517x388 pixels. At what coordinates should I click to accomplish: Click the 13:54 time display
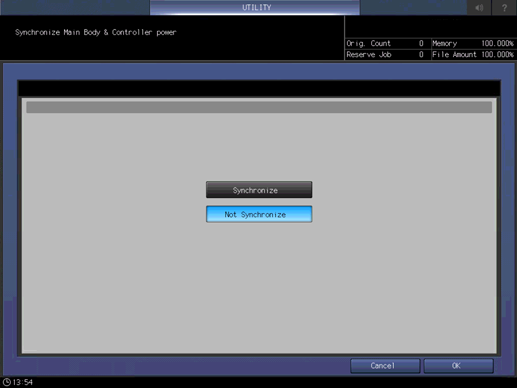pos(23,382)
